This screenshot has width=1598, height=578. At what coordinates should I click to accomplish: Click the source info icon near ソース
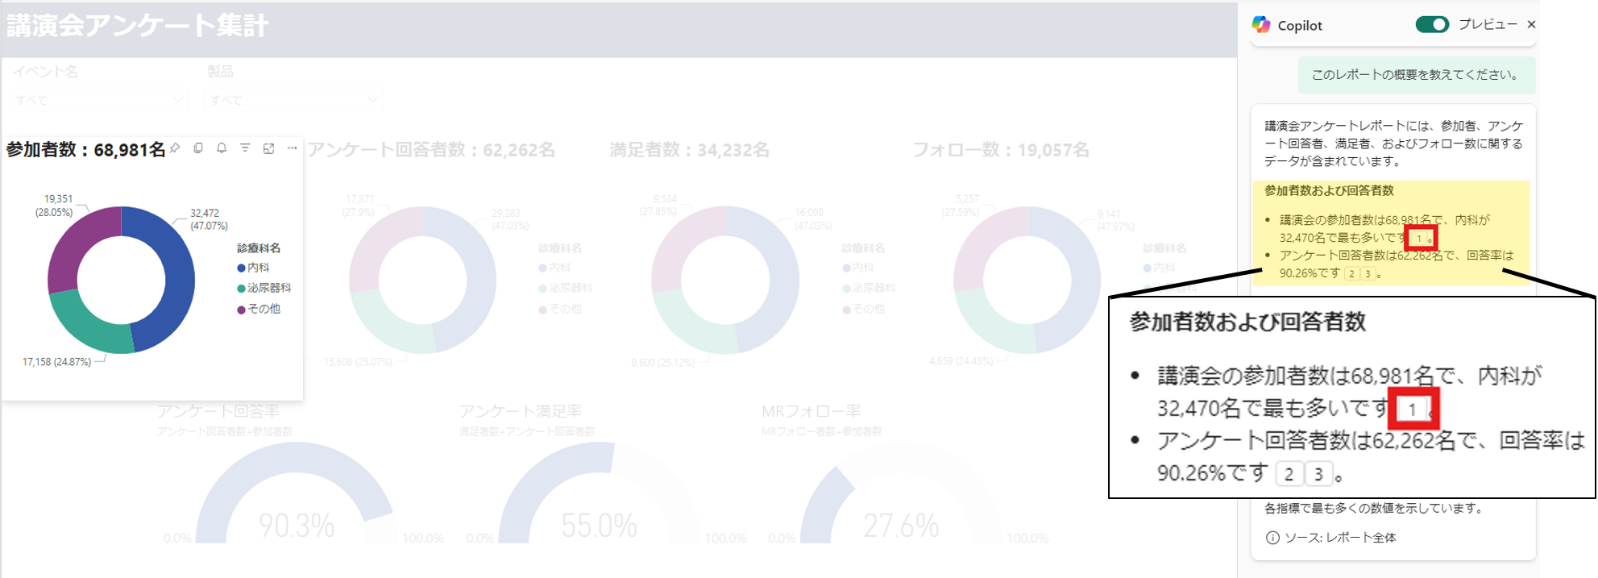click(1272, 538)
